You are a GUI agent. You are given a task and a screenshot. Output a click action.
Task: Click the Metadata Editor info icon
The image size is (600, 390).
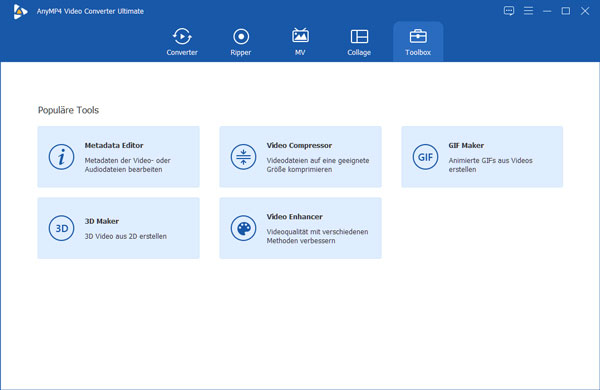click(x=61, y=157)
